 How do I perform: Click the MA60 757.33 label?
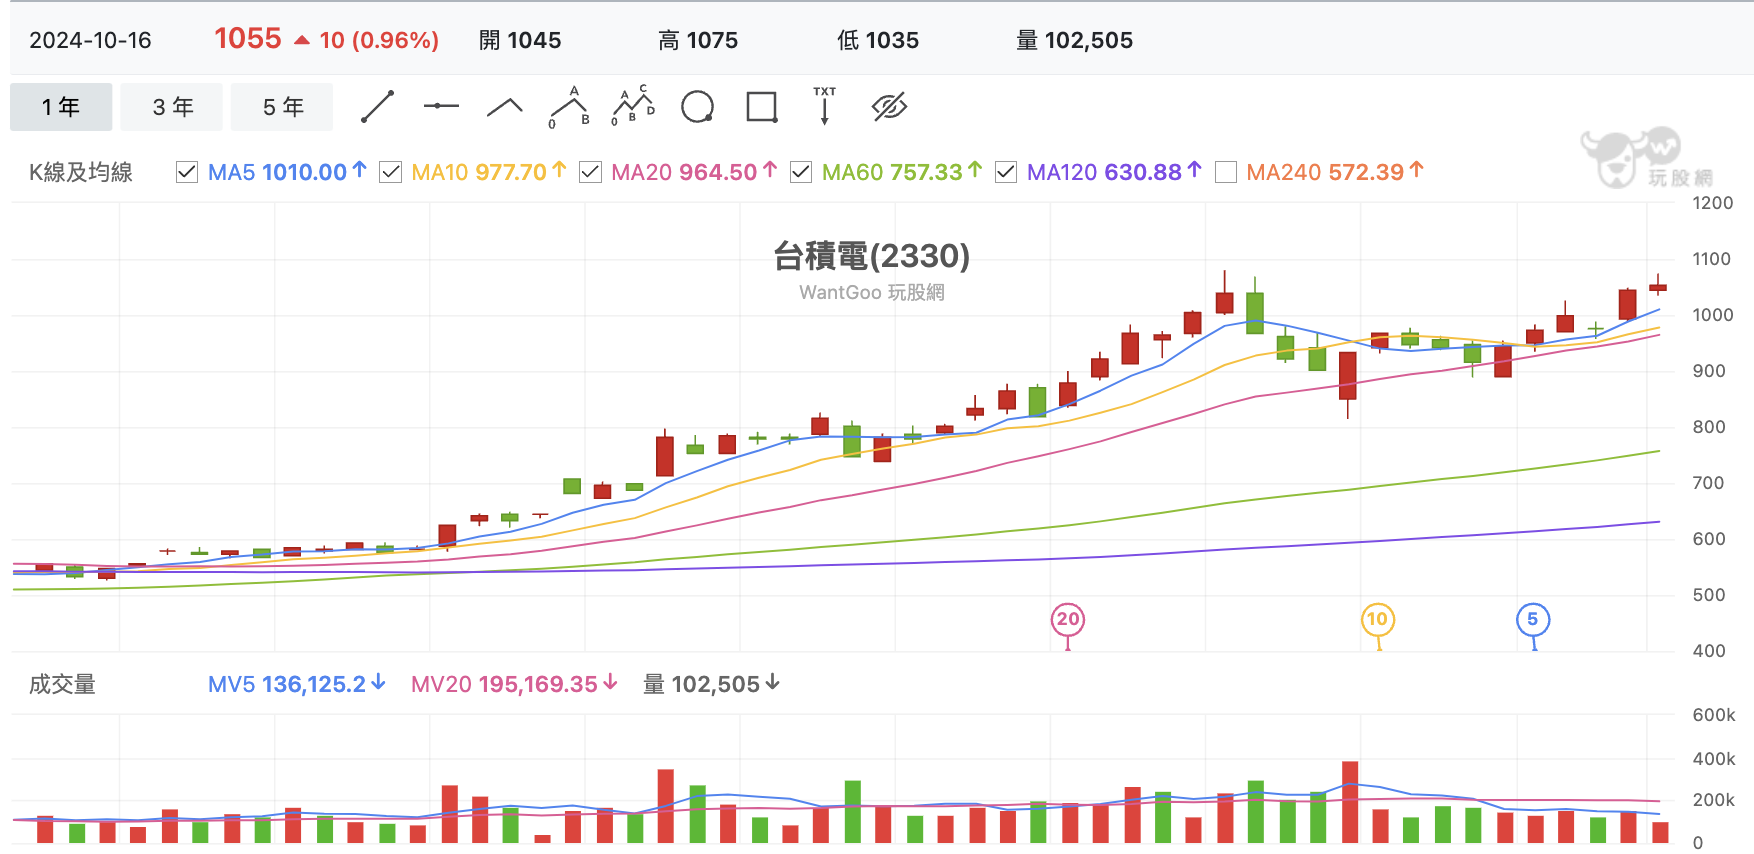(902, 172)
